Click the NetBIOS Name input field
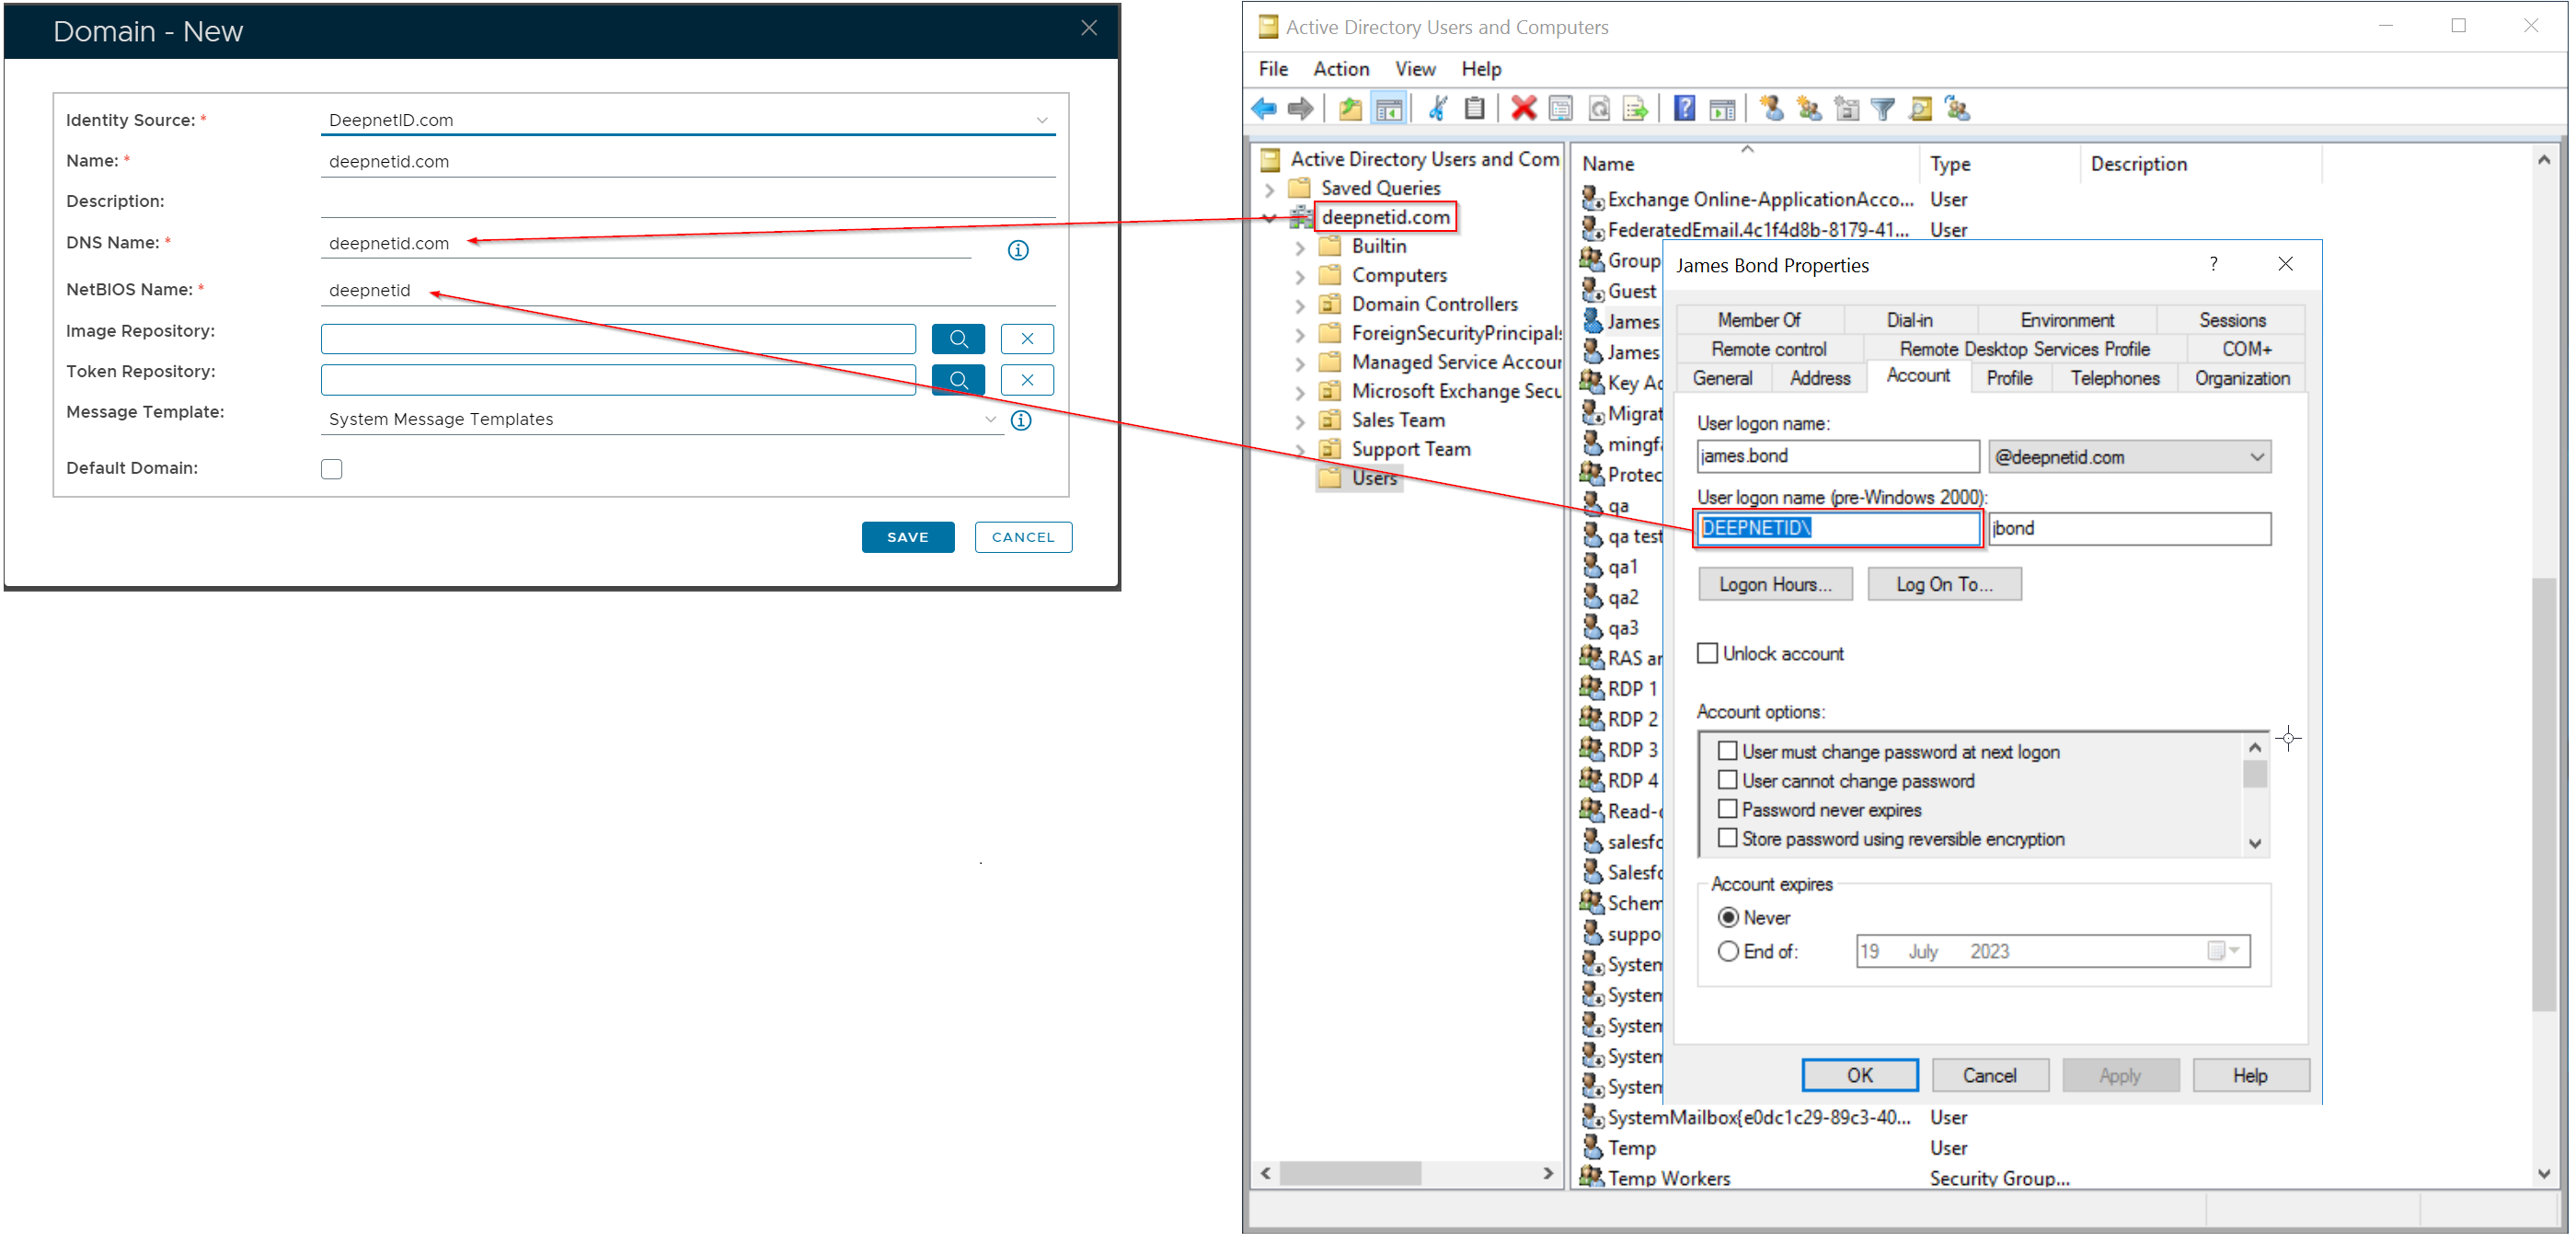This screenshot has height=1242, width=2576. pyautogui.click(x=686, y=290)
